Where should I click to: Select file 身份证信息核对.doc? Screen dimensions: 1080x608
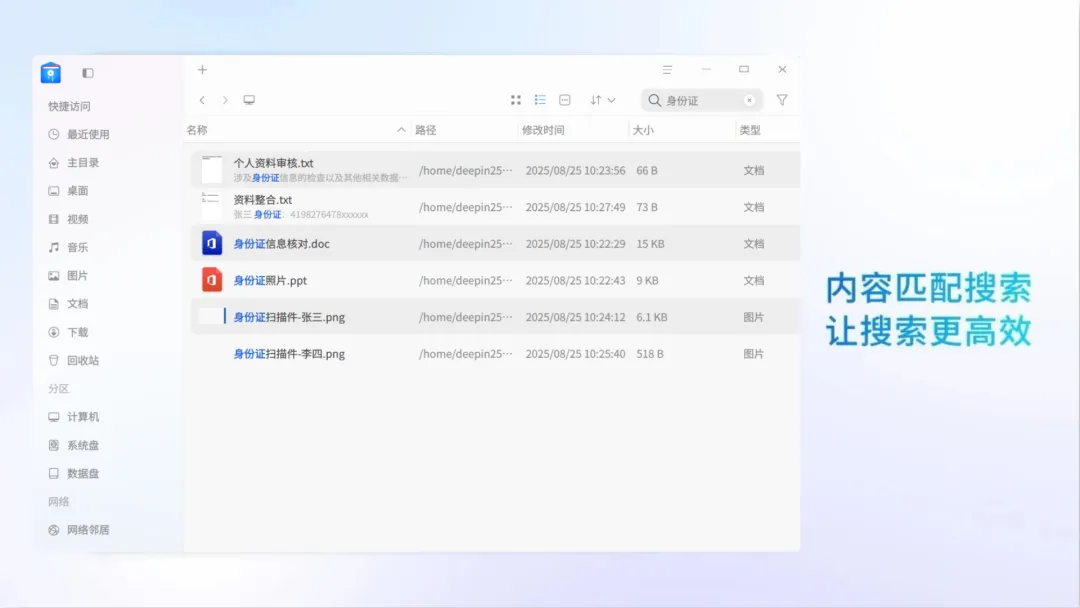[495, 244]
